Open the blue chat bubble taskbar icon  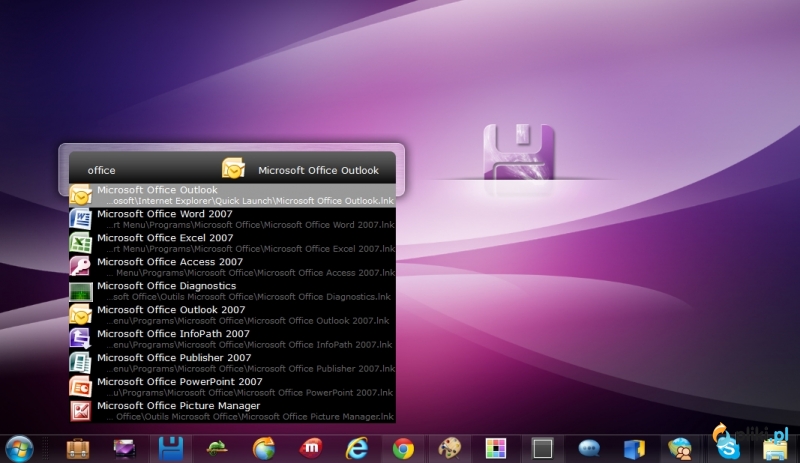[x=589, y=449]
